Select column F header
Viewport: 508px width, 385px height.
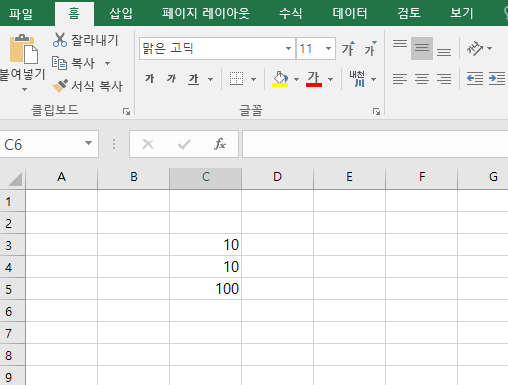point(422,177)
